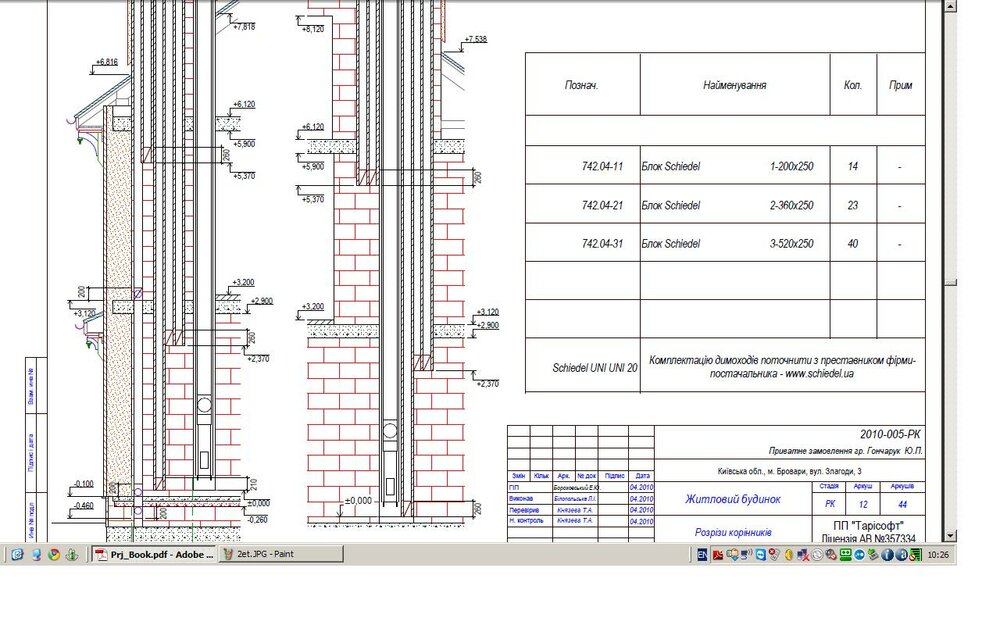
Task: Click the blue round tray icon with two dots
Action: pyautogui.click(x=859, y=555)
